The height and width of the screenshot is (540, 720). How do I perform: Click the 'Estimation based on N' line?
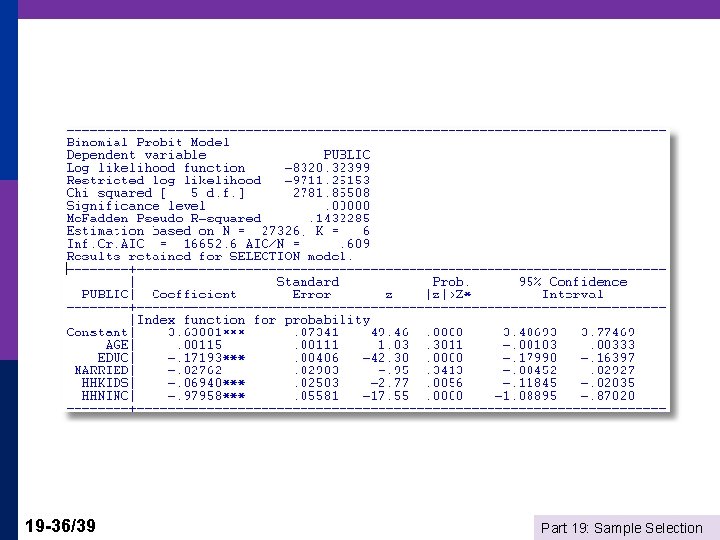(x=218, y=231)
